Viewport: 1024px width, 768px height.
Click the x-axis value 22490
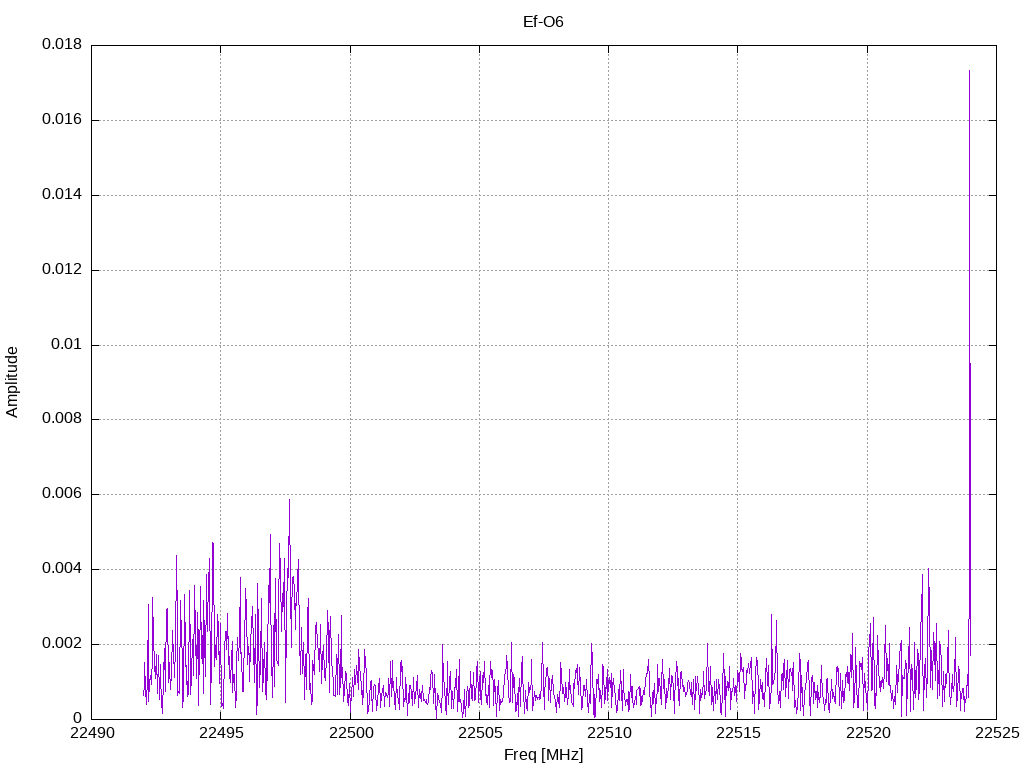coord(91,733)
